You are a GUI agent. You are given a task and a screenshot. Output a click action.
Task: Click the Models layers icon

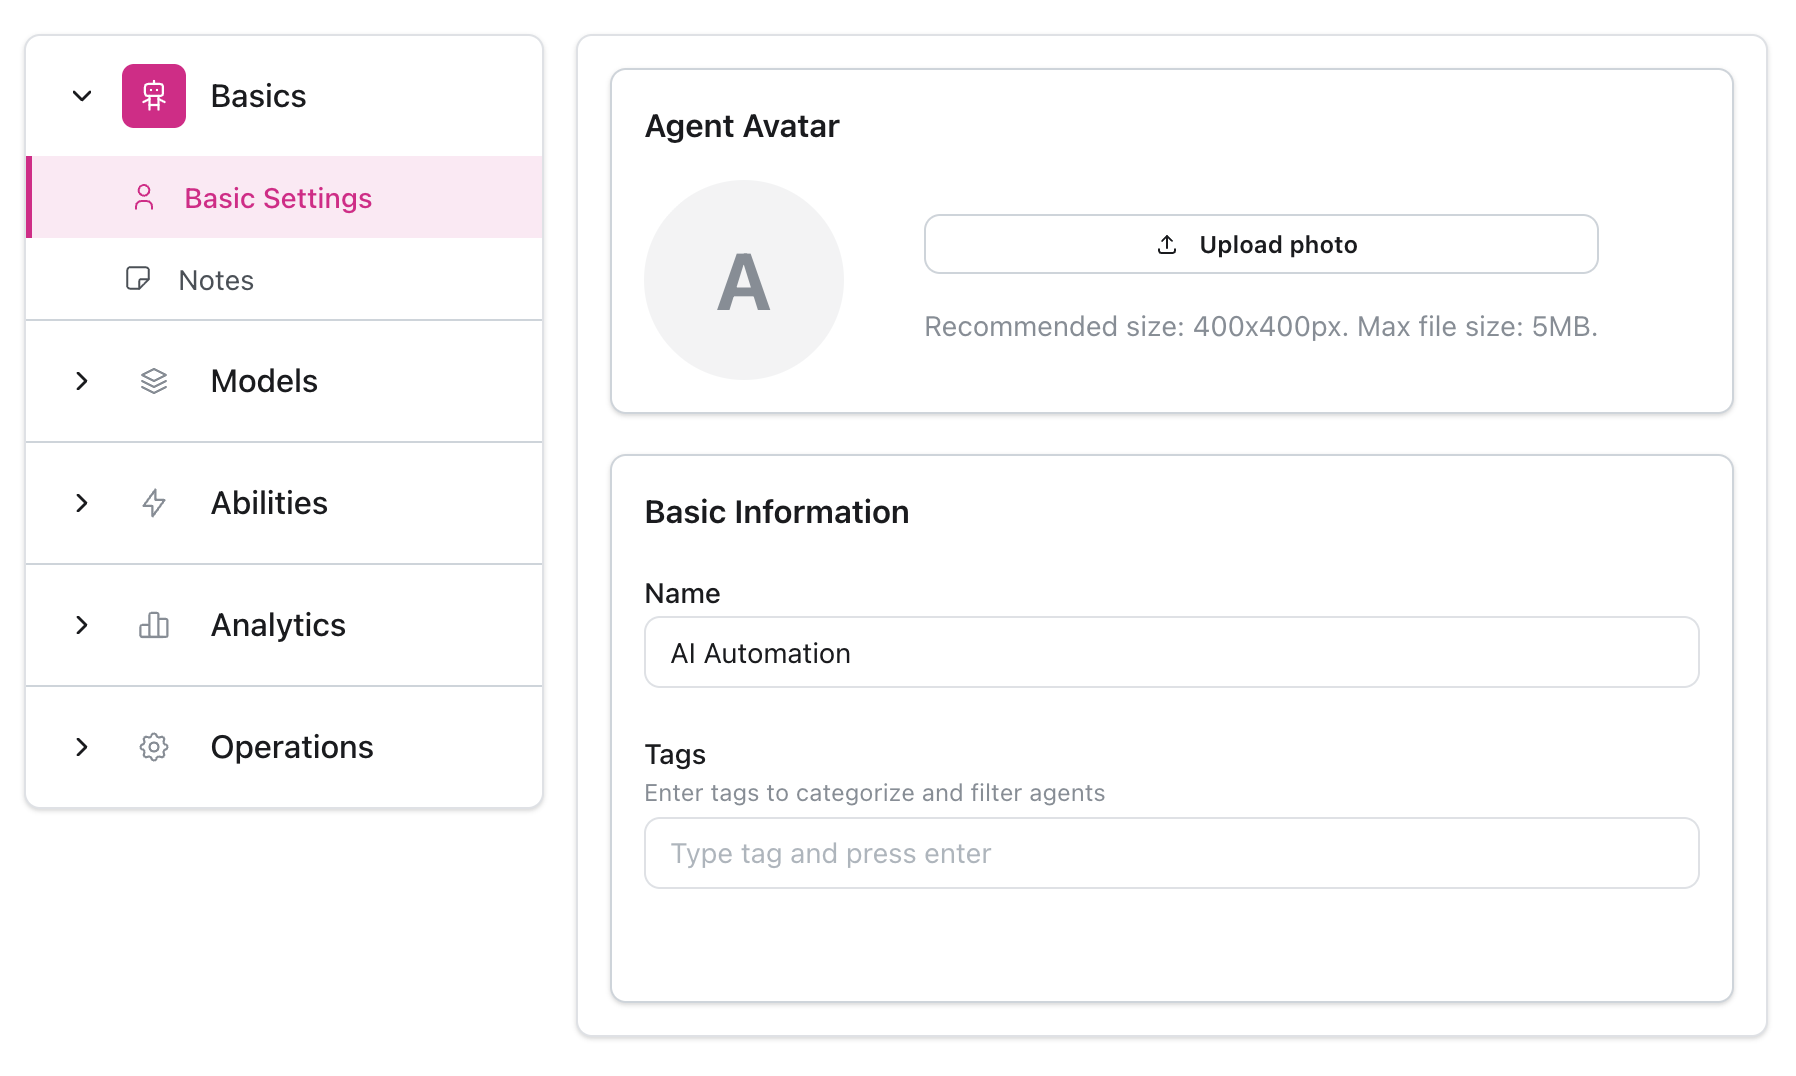click(153, 381)
